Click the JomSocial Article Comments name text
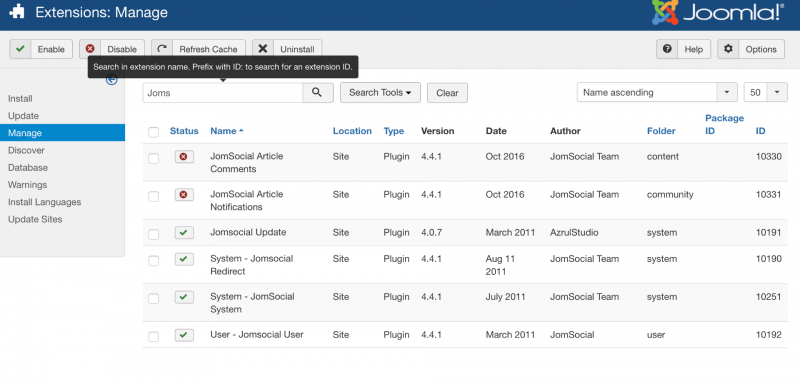This screenshot has width=800, height=384. pyautogui.click(x=246, y=163)
